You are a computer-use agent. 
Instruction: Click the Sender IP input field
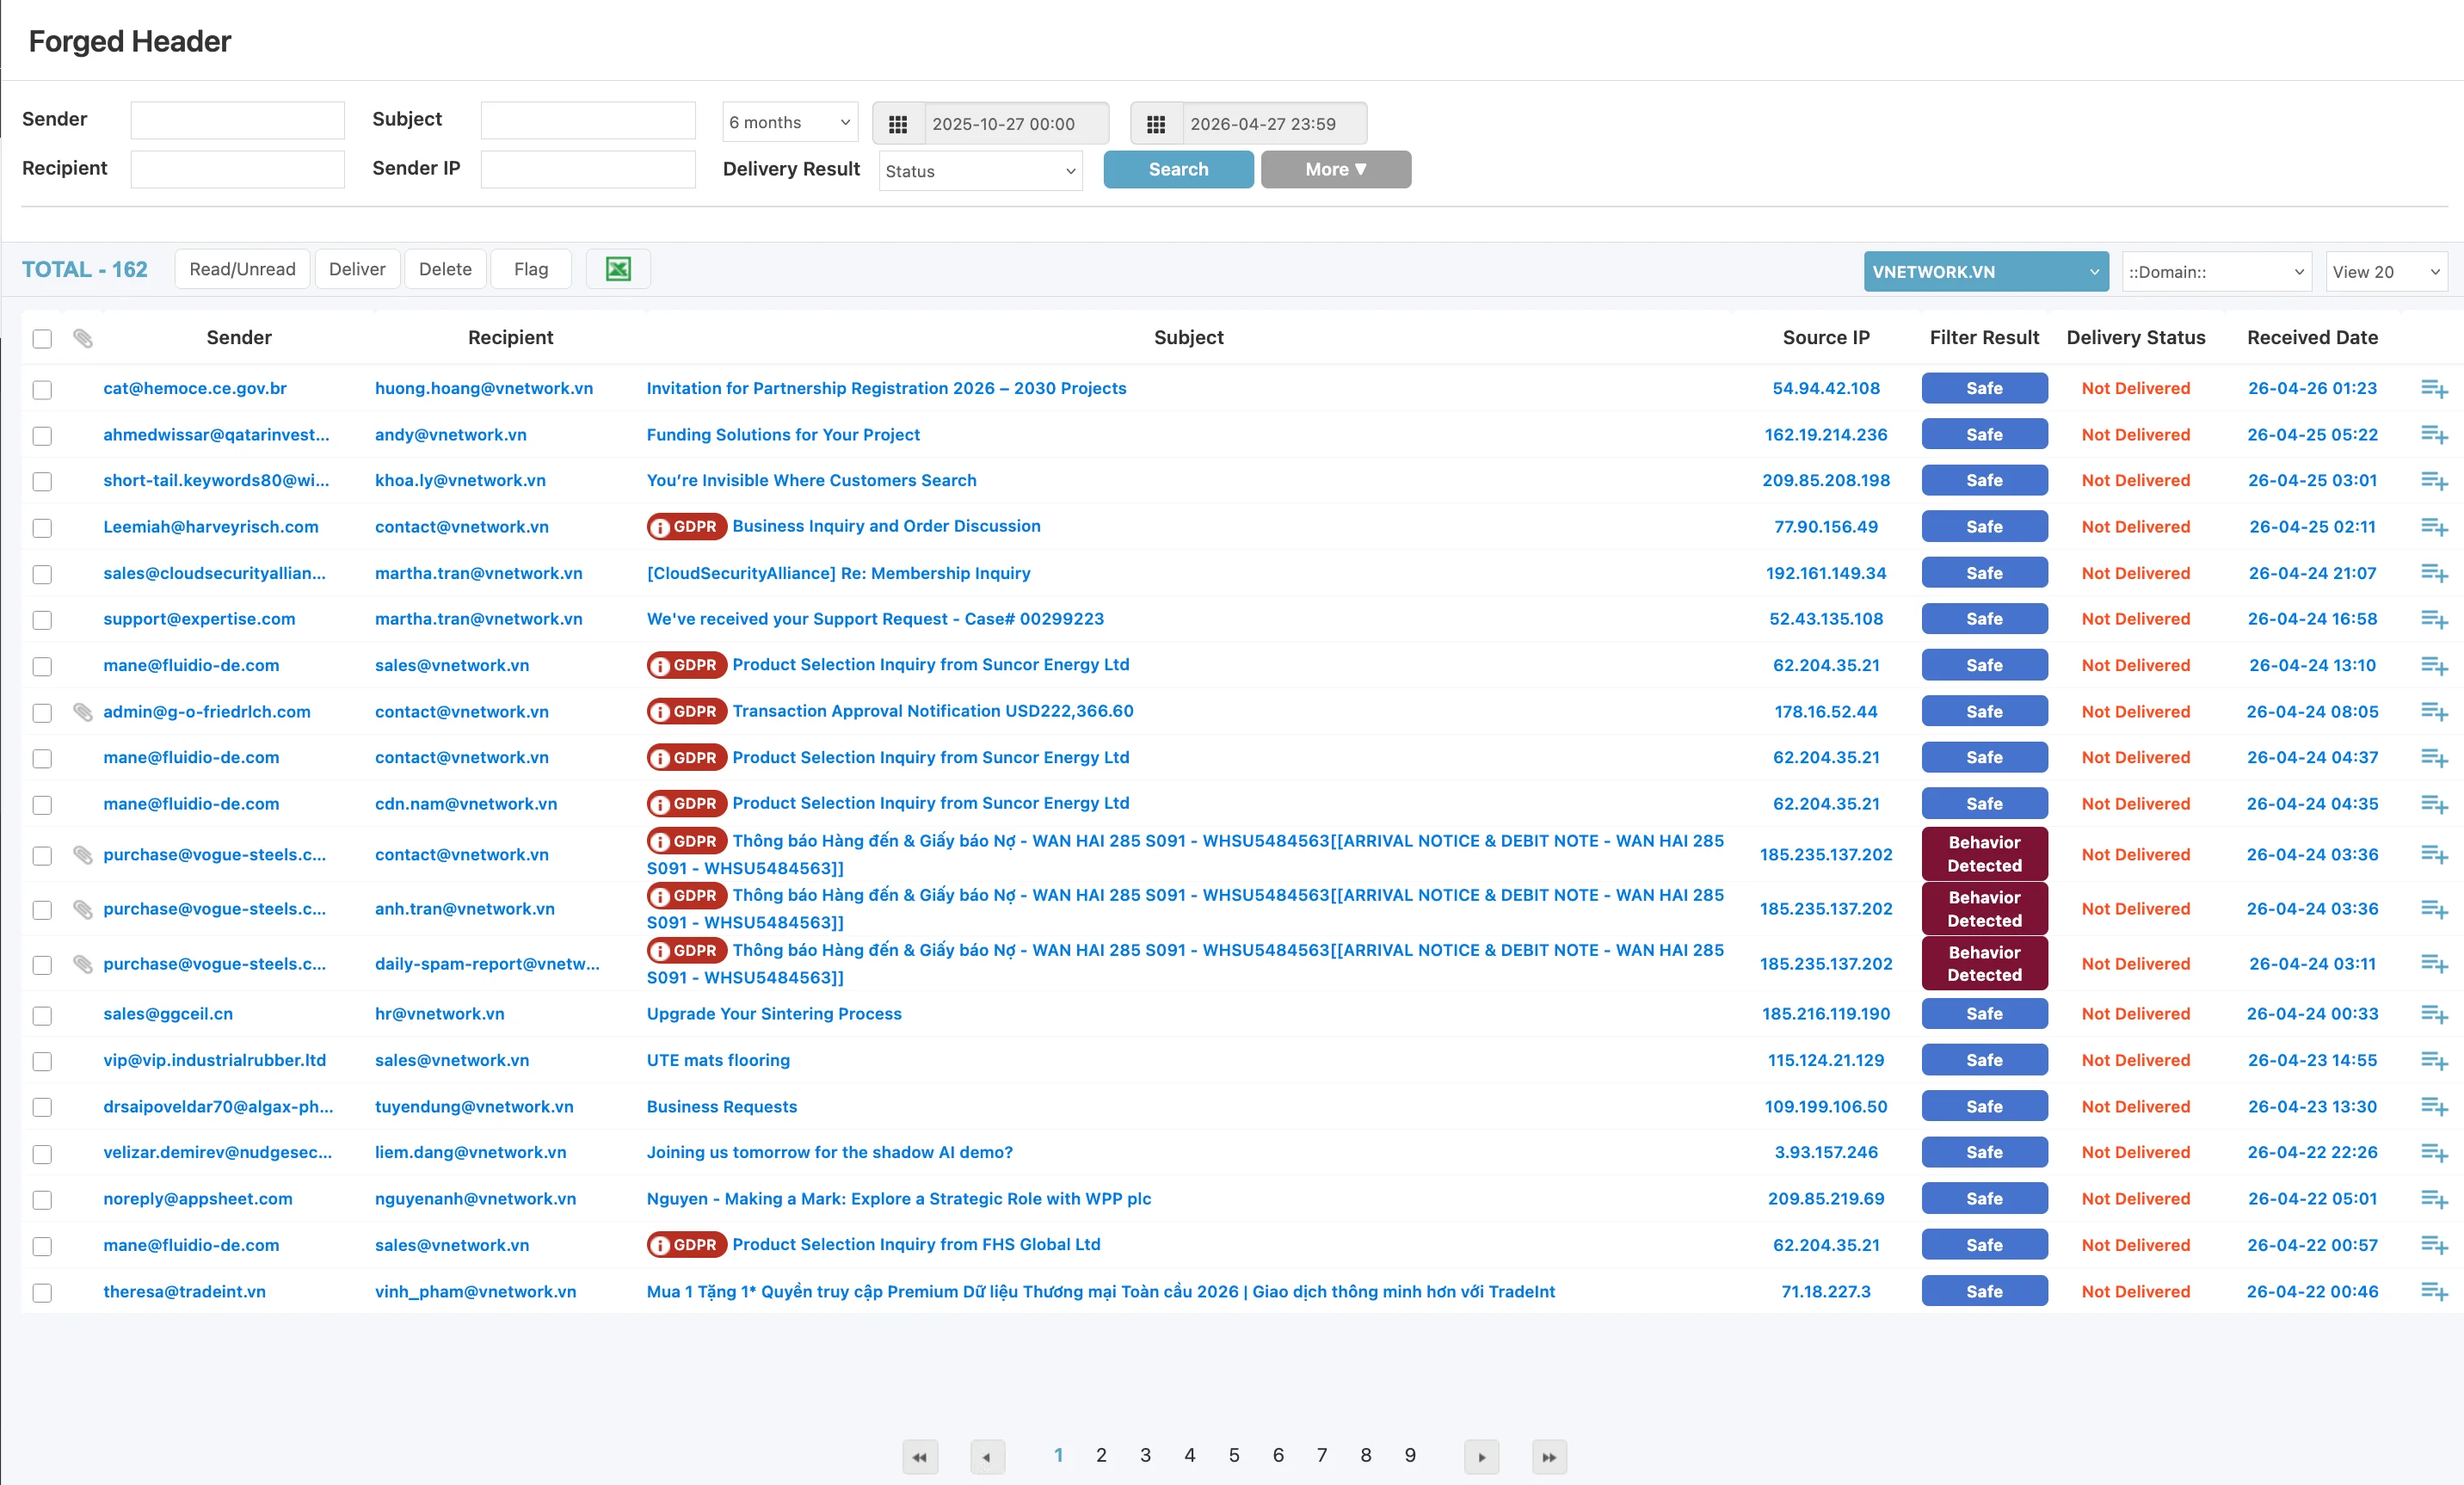click(588, 169)
